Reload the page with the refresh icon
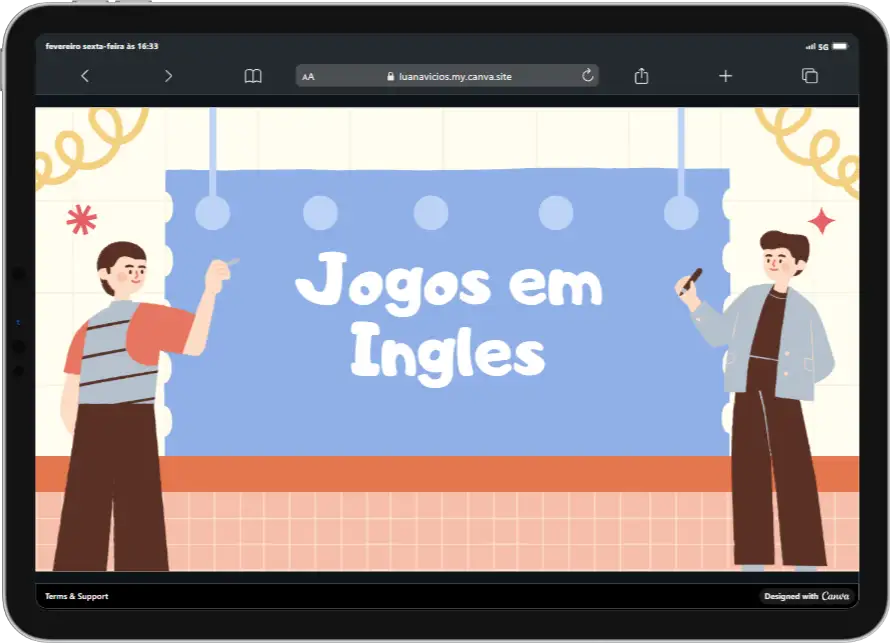Image resolution: width=890 pixels, height=643 pixels. click(x=587, y=76)
